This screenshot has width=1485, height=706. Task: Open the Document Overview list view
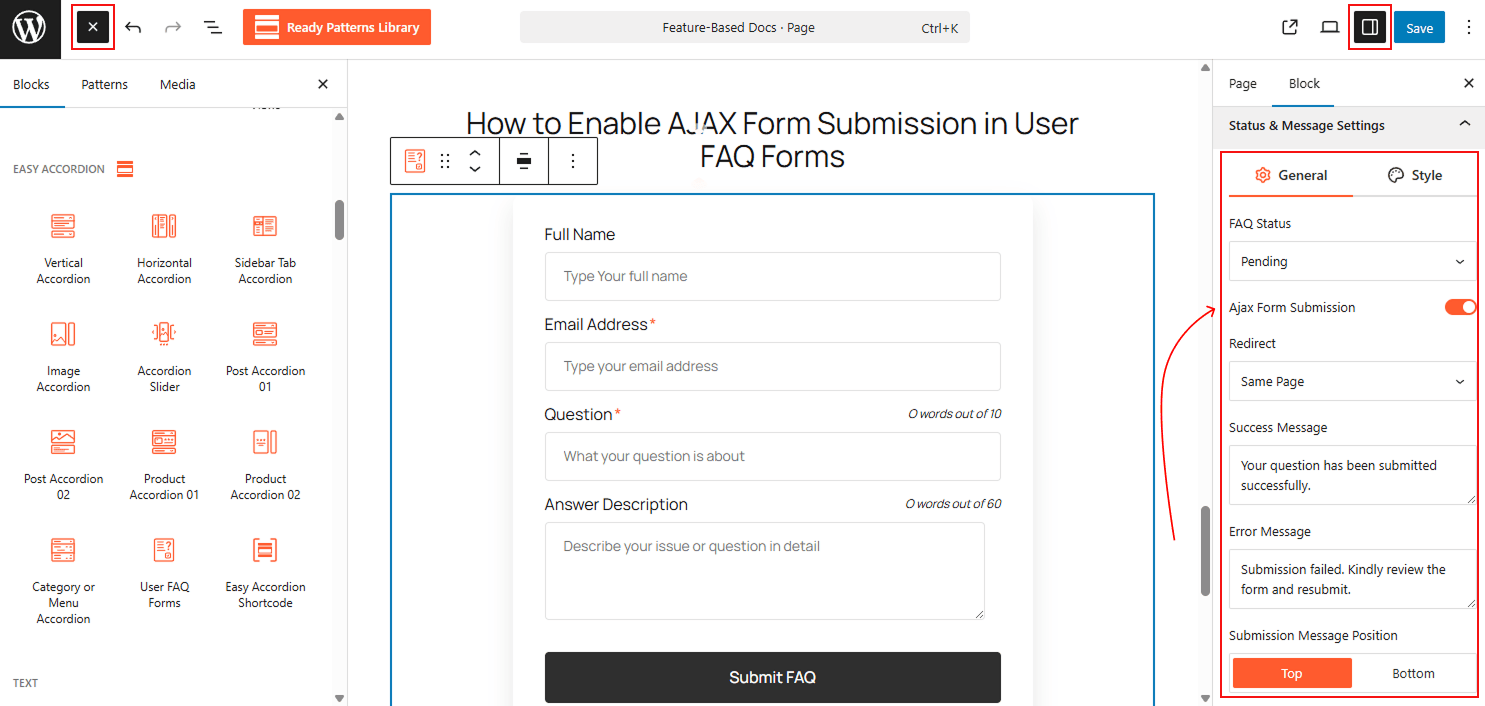pyautogui.click(x=212, y=27)
